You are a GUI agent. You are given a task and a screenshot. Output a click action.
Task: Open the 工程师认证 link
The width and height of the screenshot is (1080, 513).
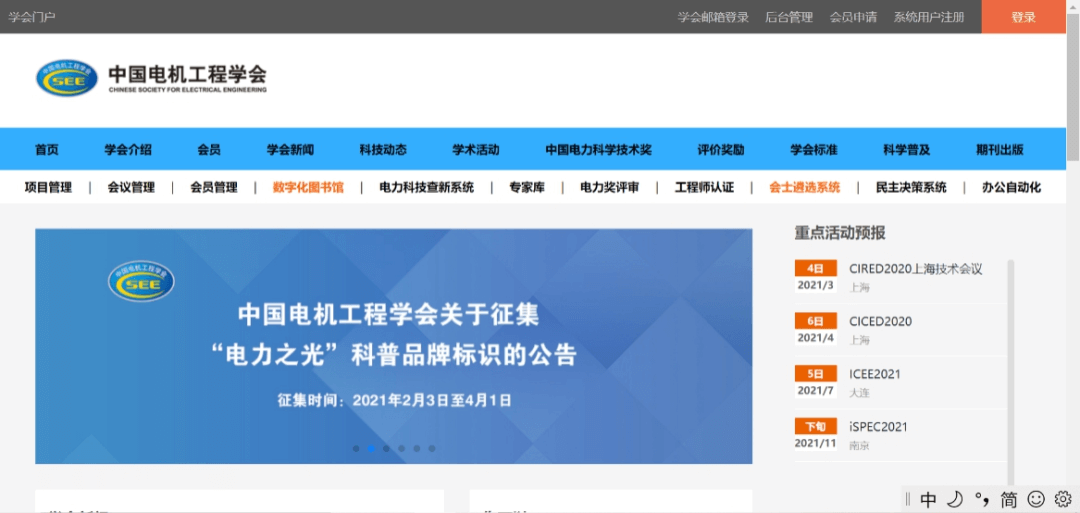(704, 187)
